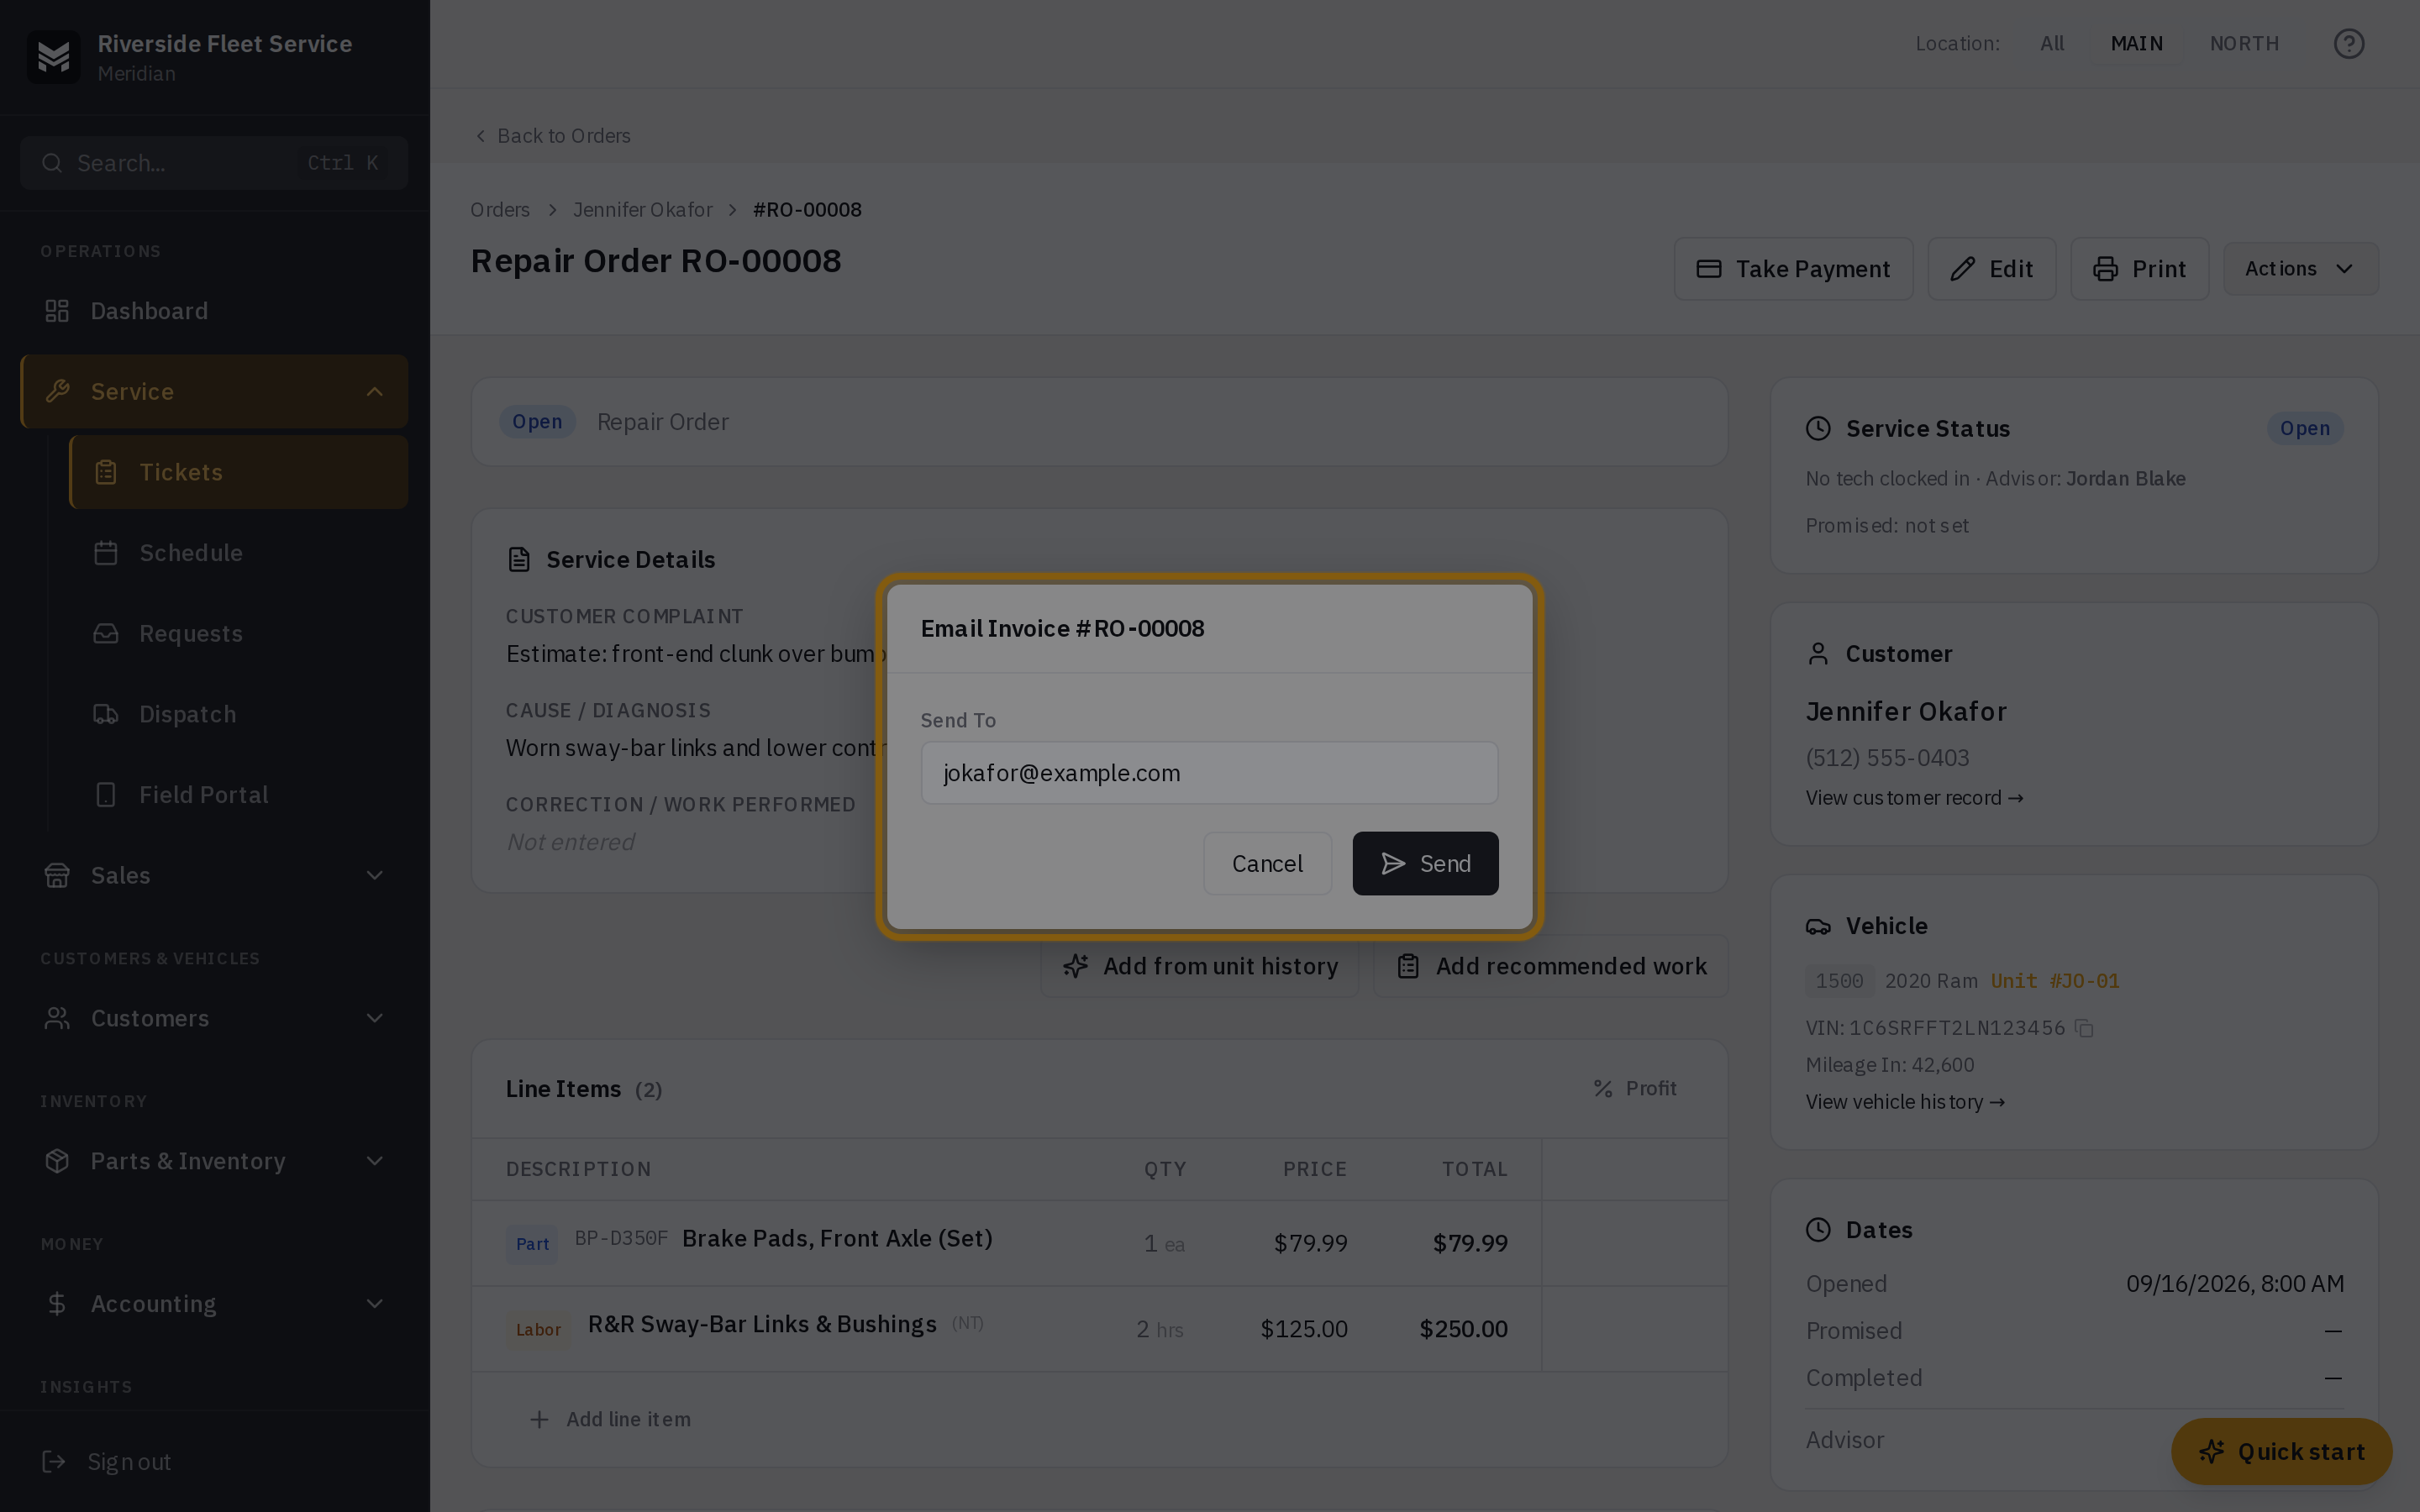The image size is (2420, 1512).
Task: Cancel the email invoice dialog
Action: 1267,864
